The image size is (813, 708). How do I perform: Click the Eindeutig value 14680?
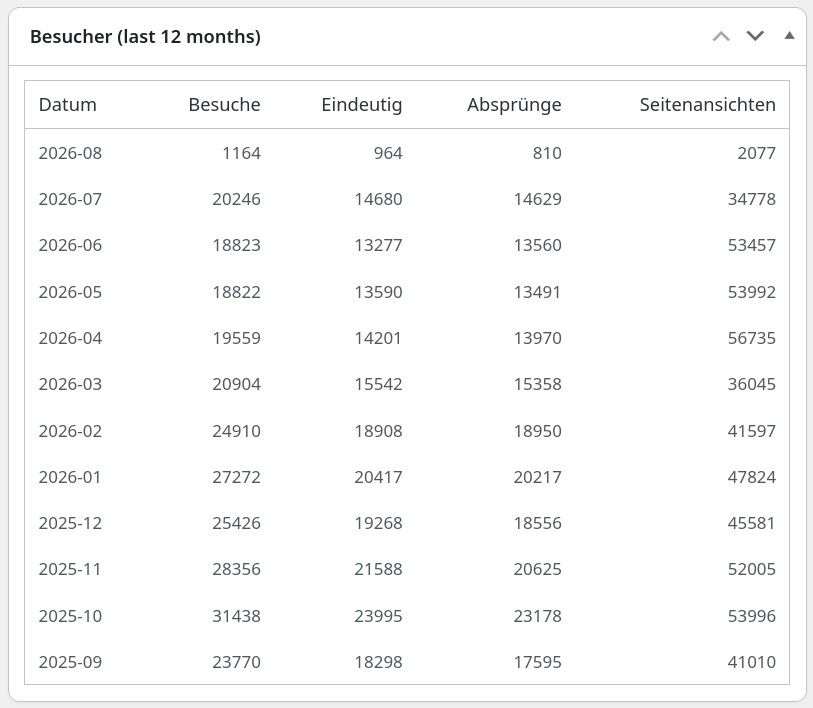(379, 199)
